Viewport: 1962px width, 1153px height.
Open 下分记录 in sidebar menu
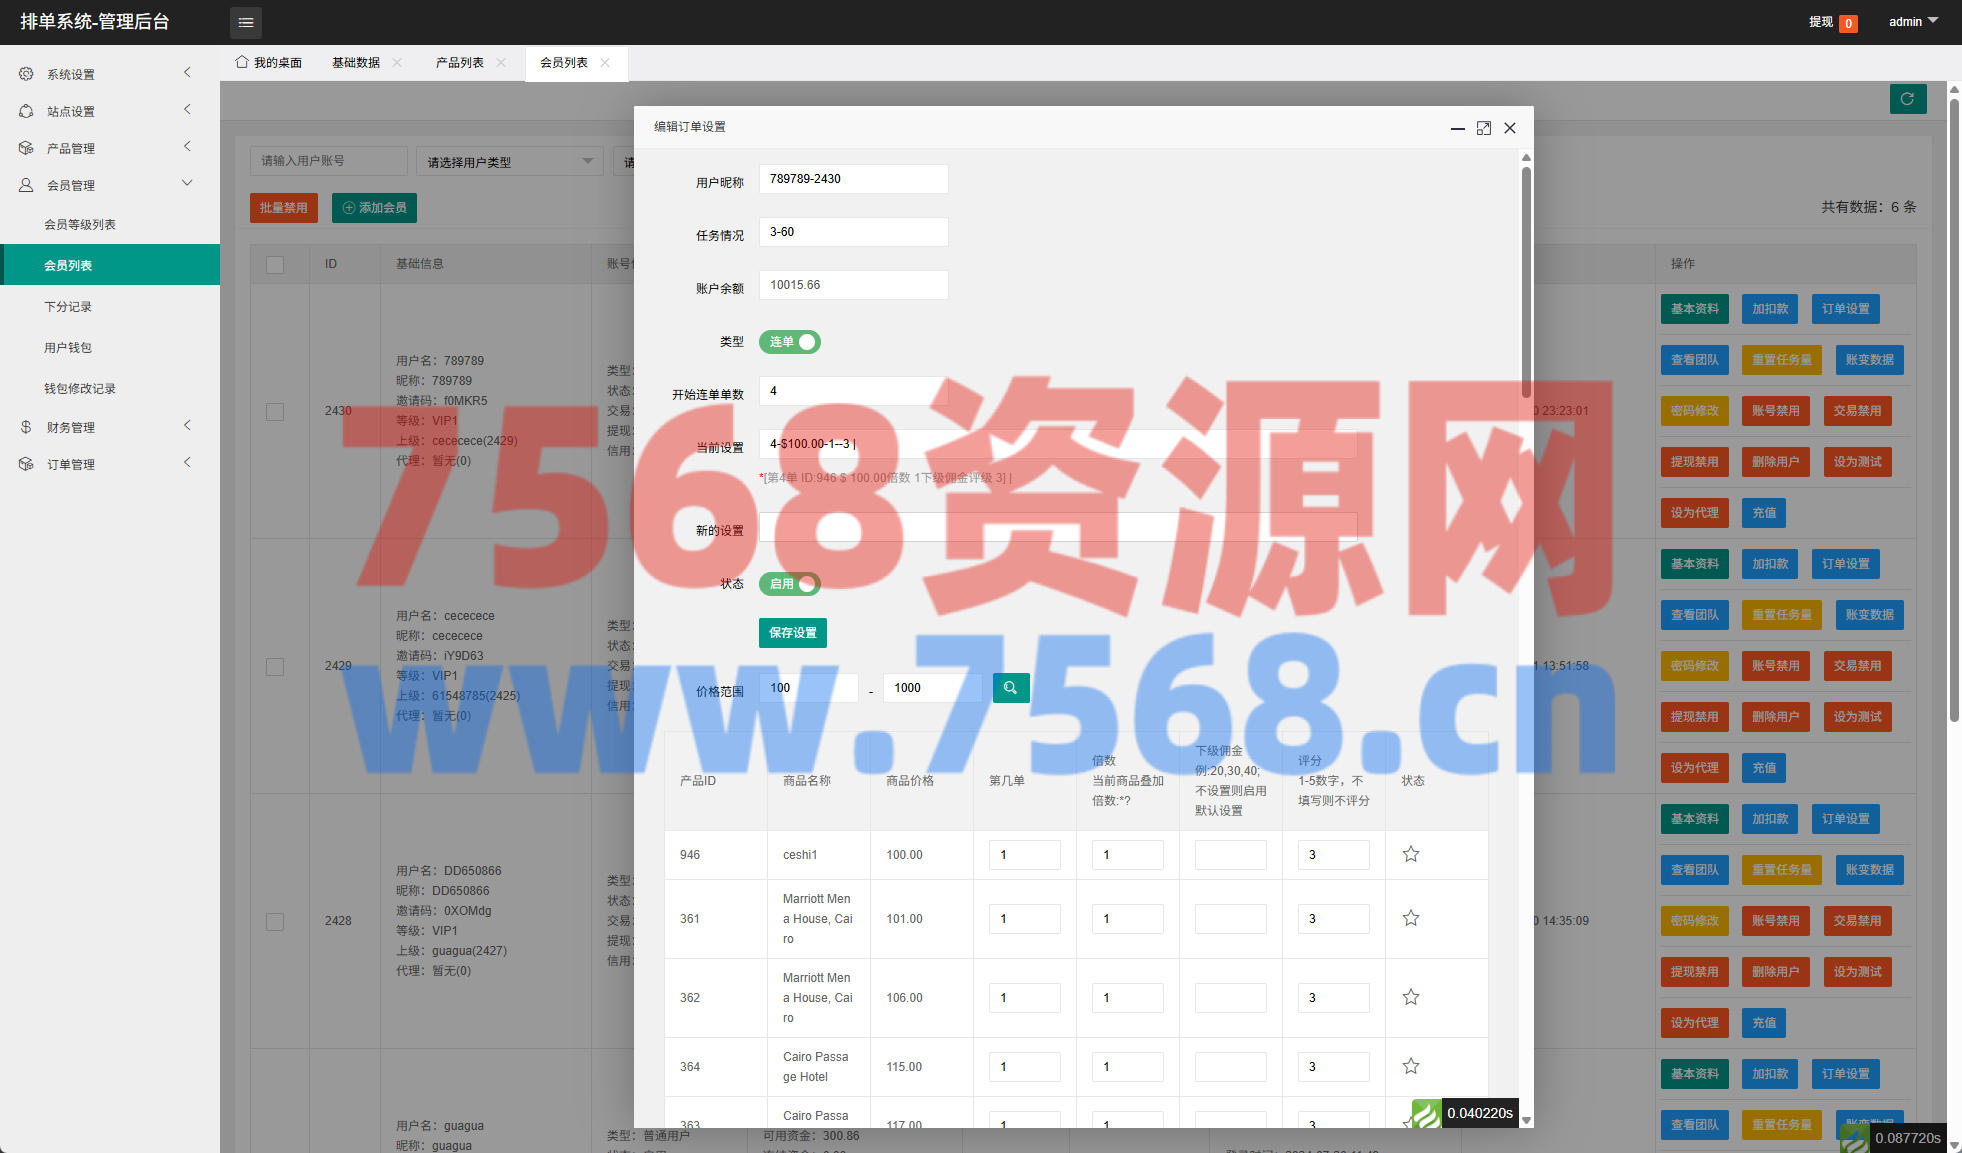tap(68, 307)
